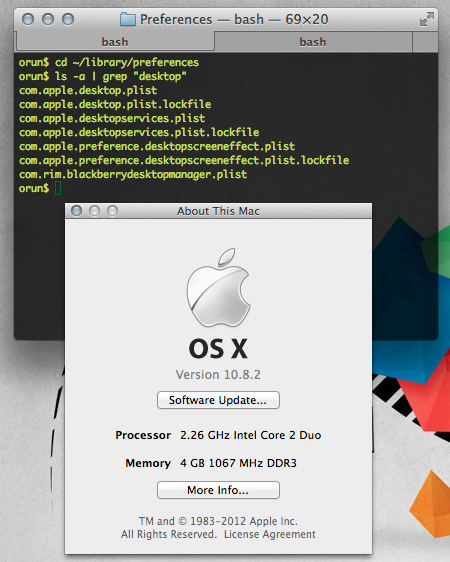Click the 4 GB 1067 MHz DDR3 value

[x=239, y=463]
